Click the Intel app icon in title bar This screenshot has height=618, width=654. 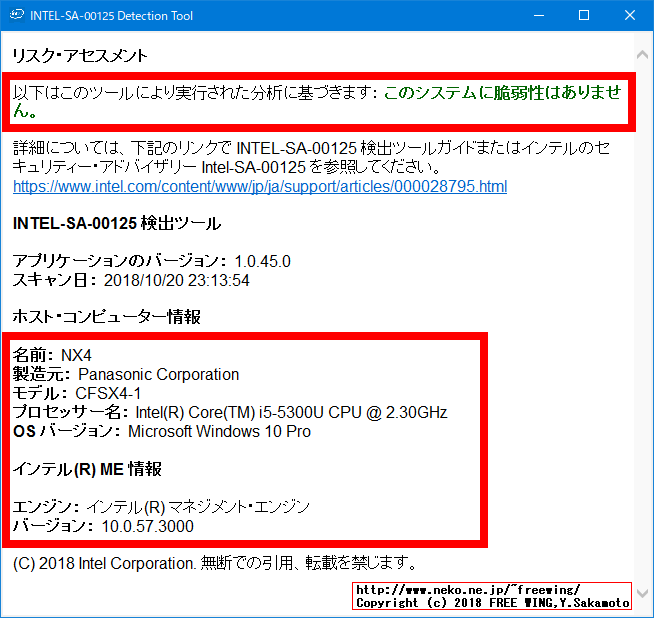pos(17,15)
